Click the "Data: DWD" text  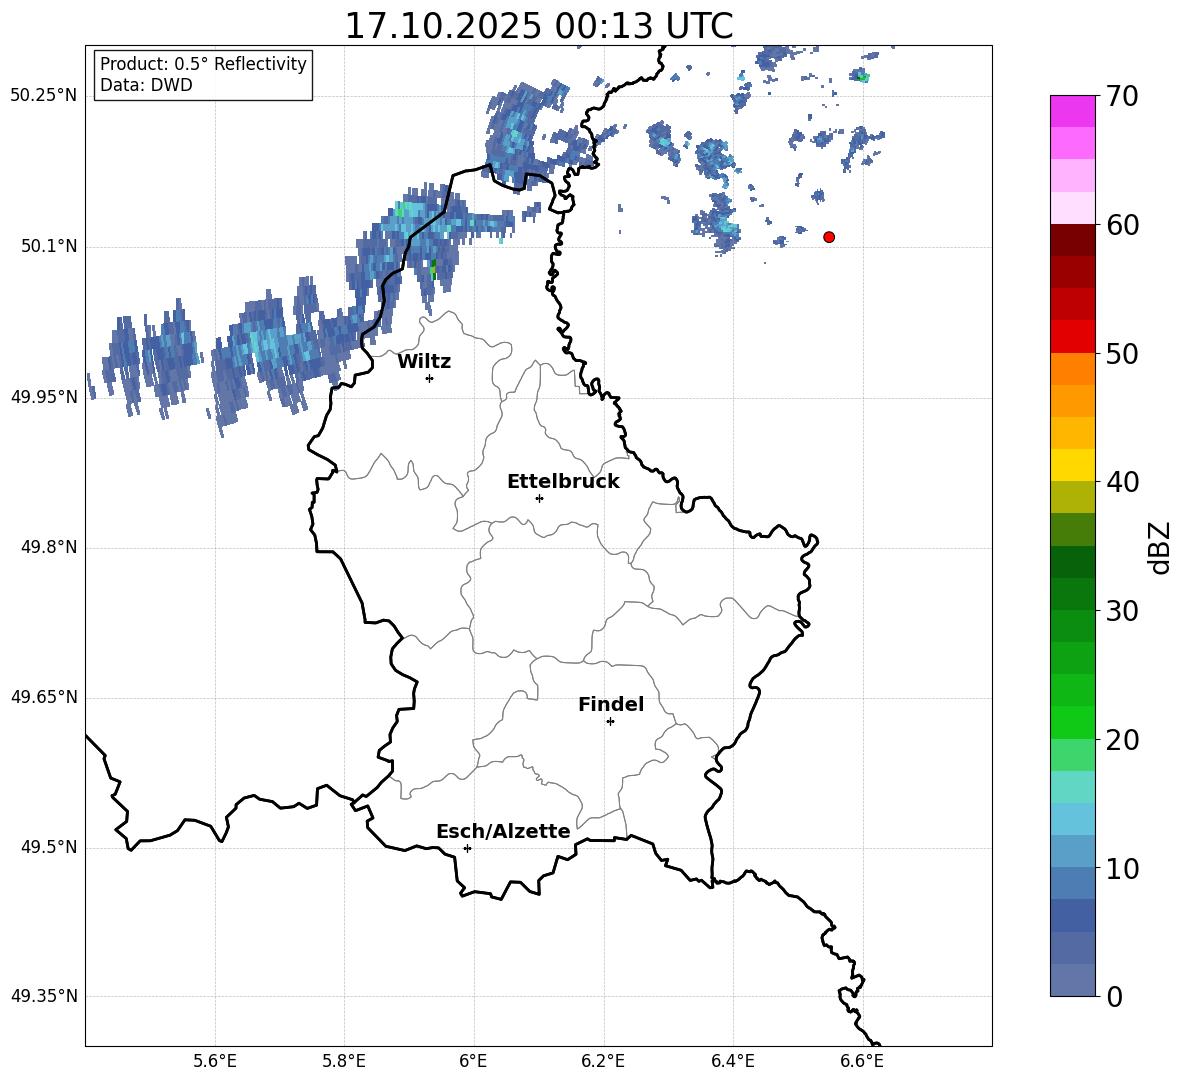coord(146,85)
